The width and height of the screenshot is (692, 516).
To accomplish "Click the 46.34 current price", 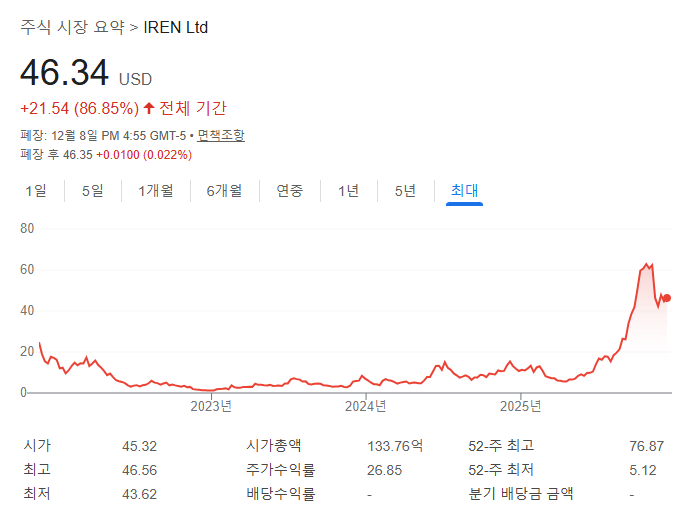I will [x=64, y=73].
